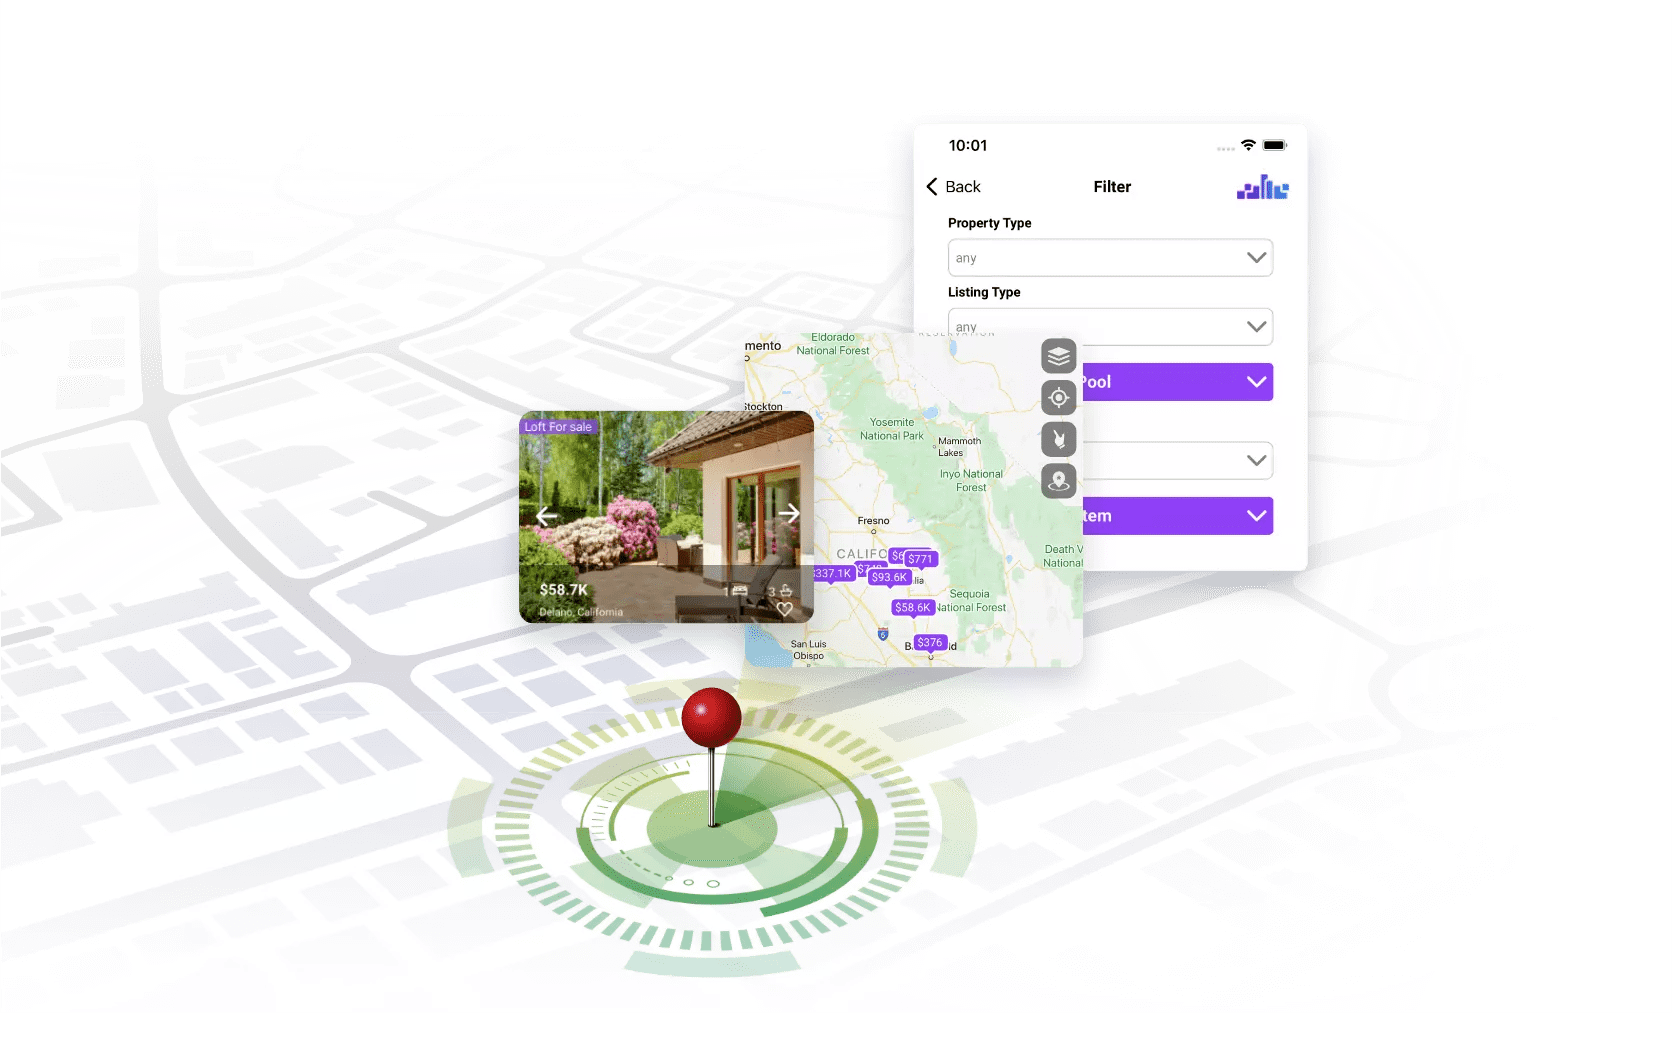Image resolution: width=1672 pixels, height=1062 pixels.
Task: Click the Interstate 5 shield on map
Action: point(882,634)
